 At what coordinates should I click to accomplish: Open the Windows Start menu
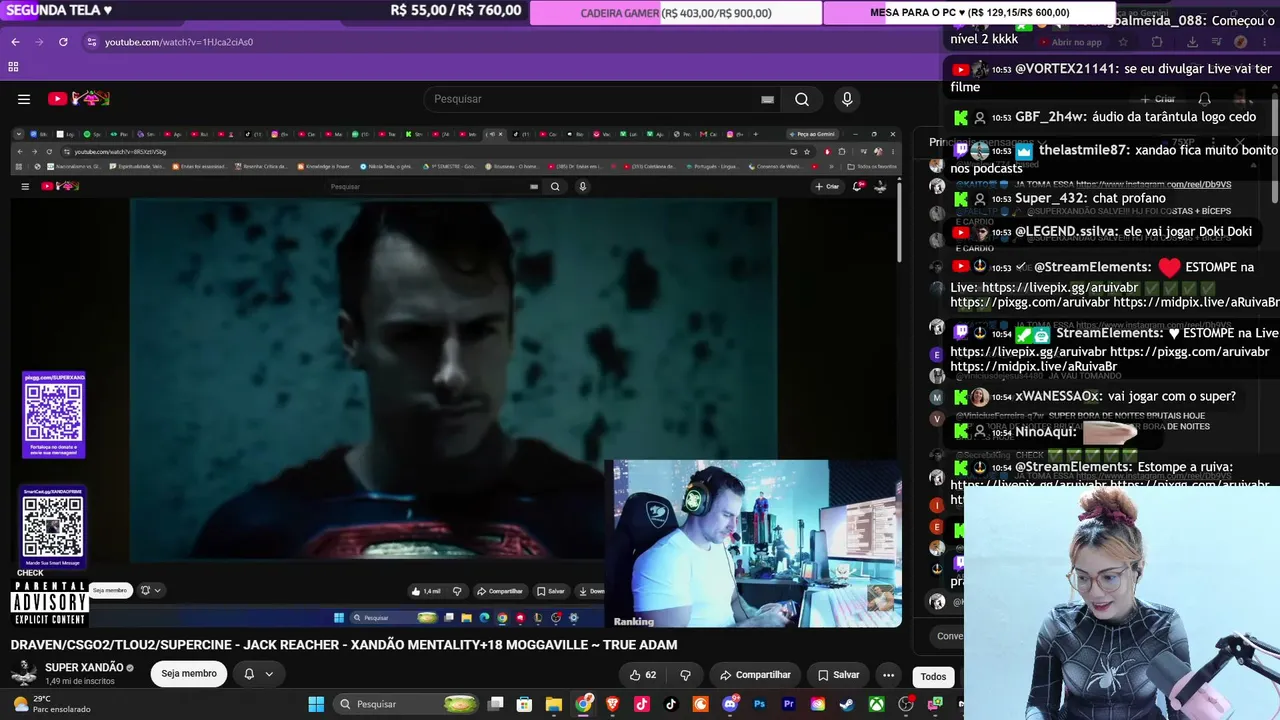[x=316, y=704]
